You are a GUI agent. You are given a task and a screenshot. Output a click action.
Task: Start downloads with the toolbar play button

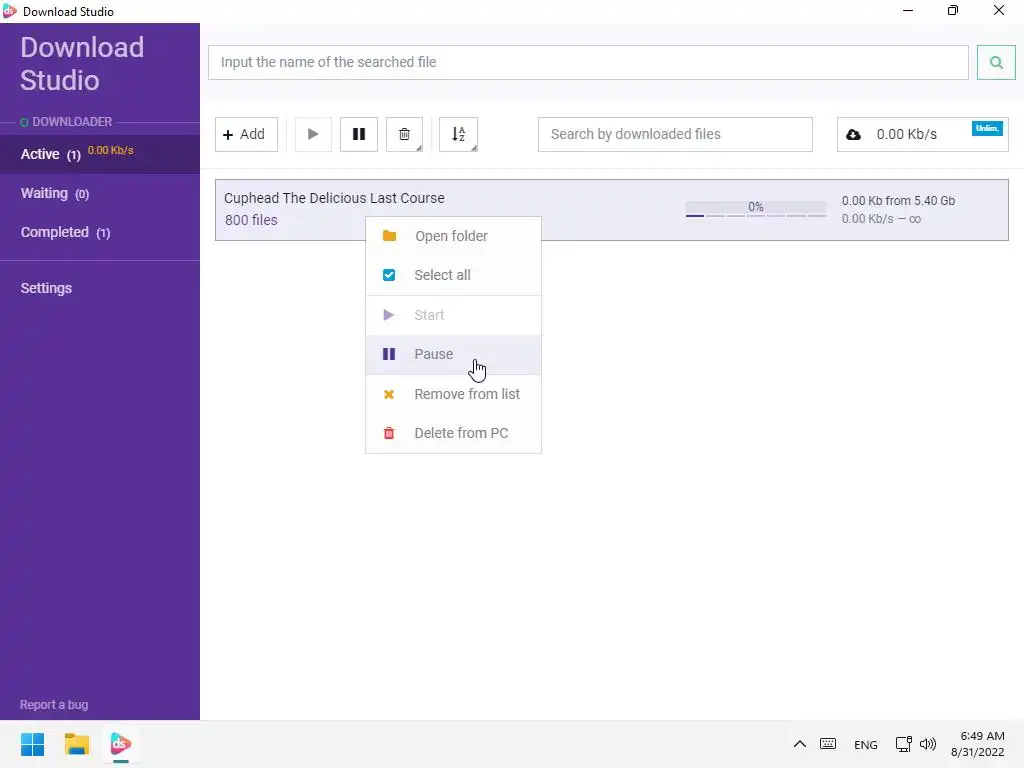[x=313, y=134]
